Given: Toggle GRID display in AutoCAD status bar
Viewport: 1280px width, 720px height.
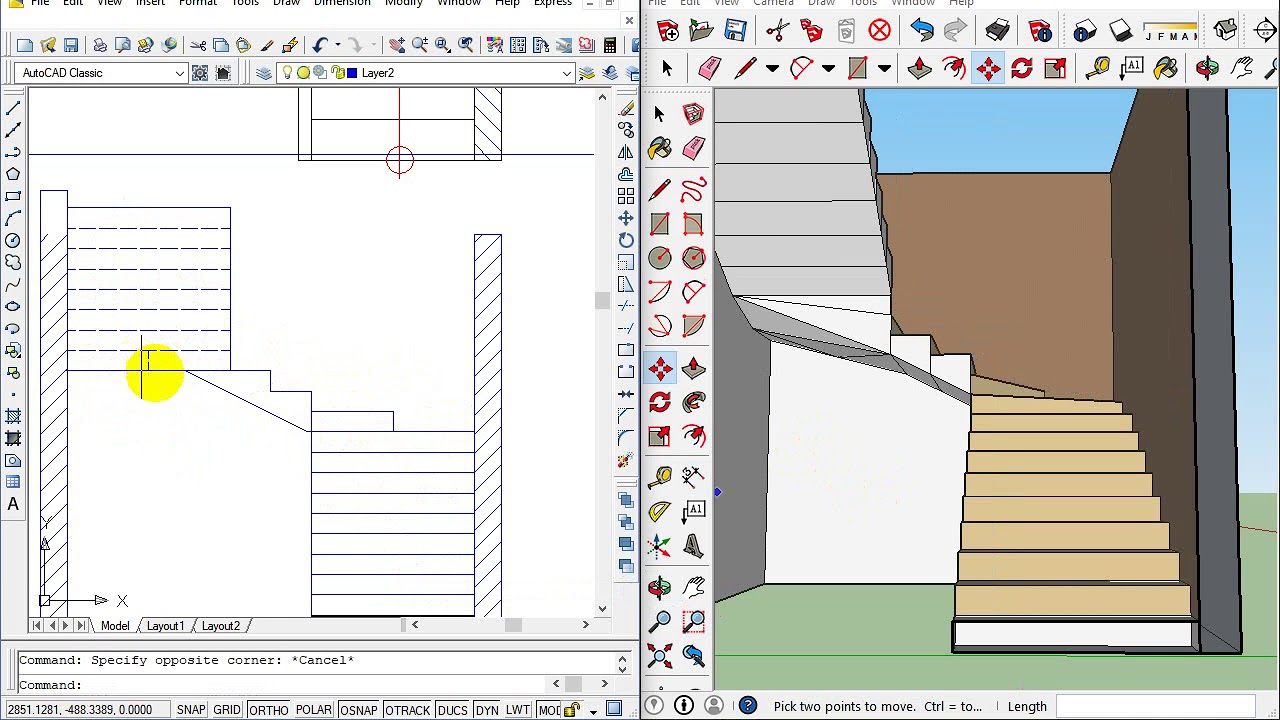Looking at the screenshot, I should (x=227, y=710).
